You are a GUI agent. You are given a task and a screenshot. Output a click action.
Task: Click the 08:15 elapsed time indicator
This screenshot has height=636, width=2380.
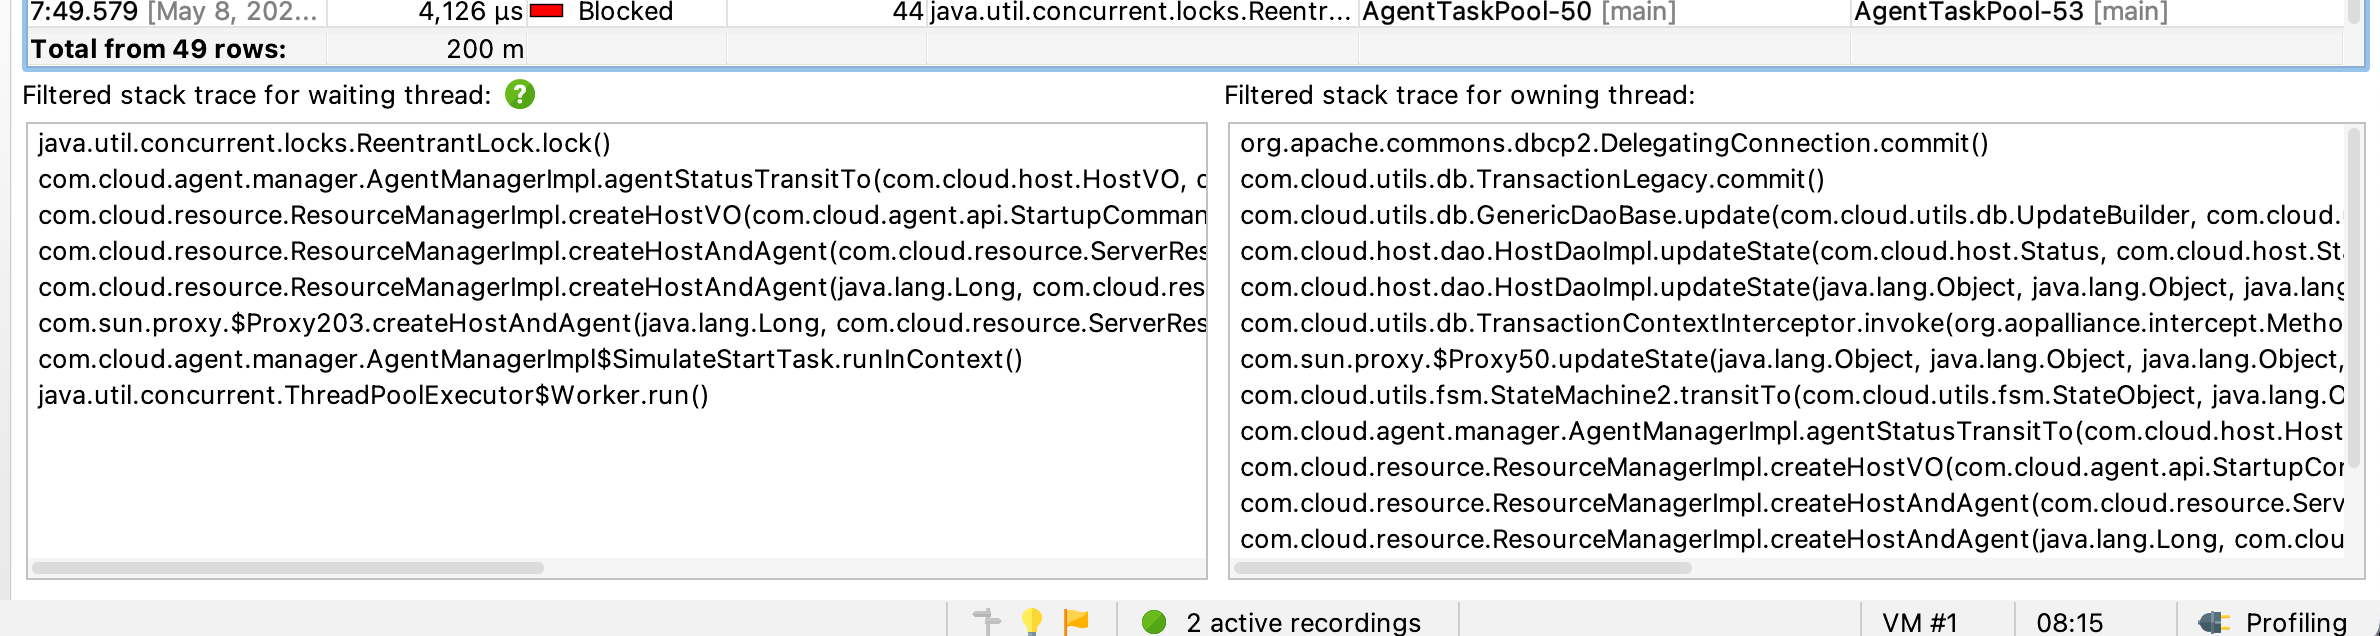click(x=2069, y=623)
